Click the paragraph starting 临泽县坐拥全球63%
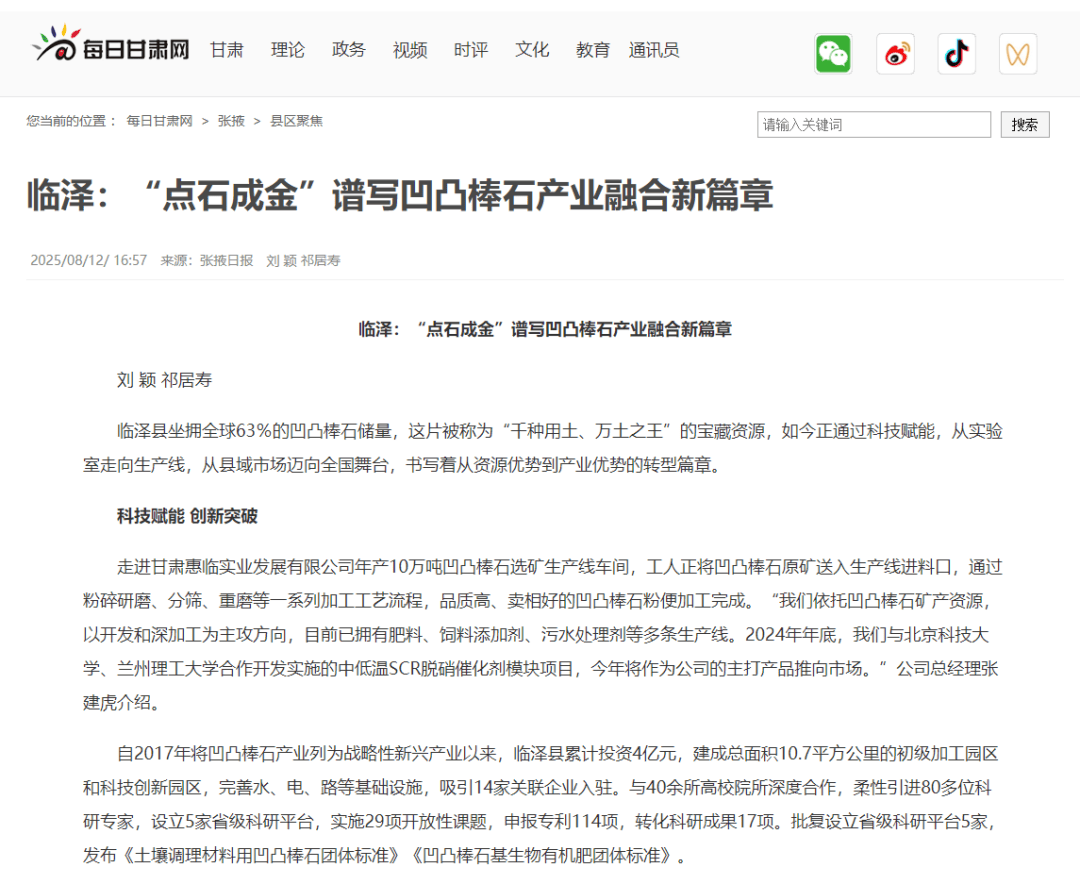1080x884 pixels. 543,448
